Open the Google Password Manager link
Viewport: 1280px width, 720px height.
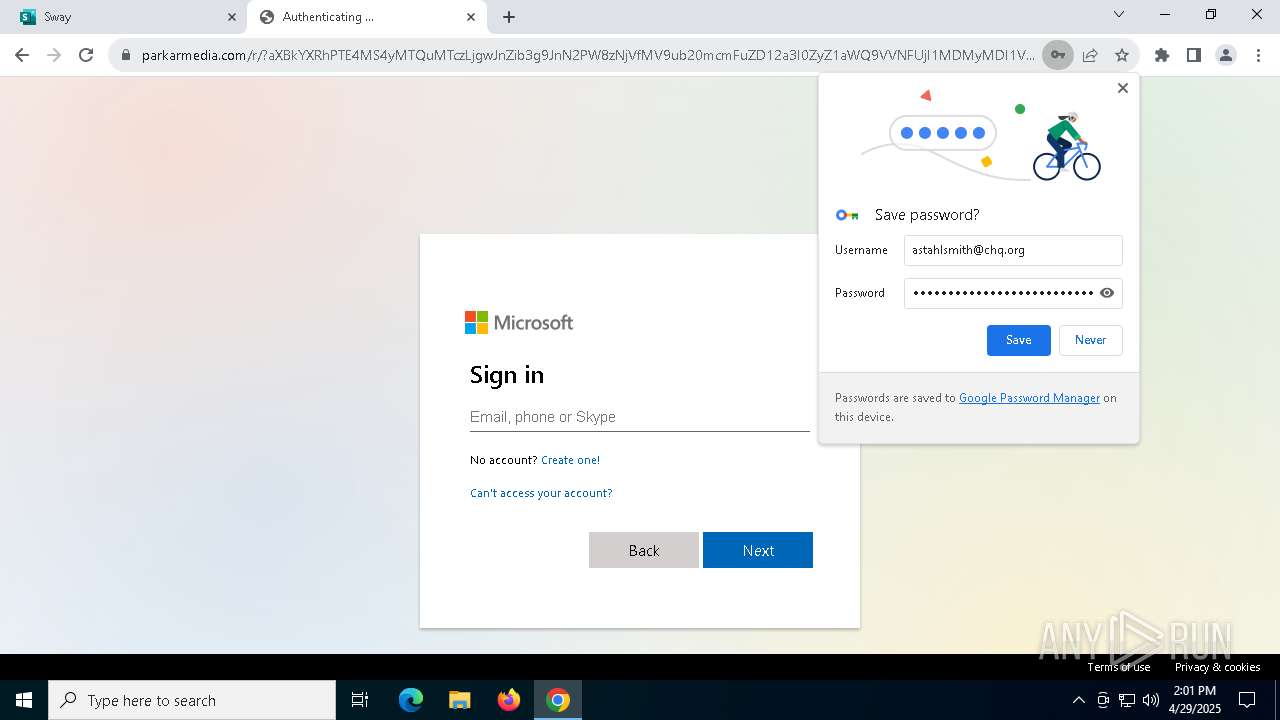(1029, 398)
